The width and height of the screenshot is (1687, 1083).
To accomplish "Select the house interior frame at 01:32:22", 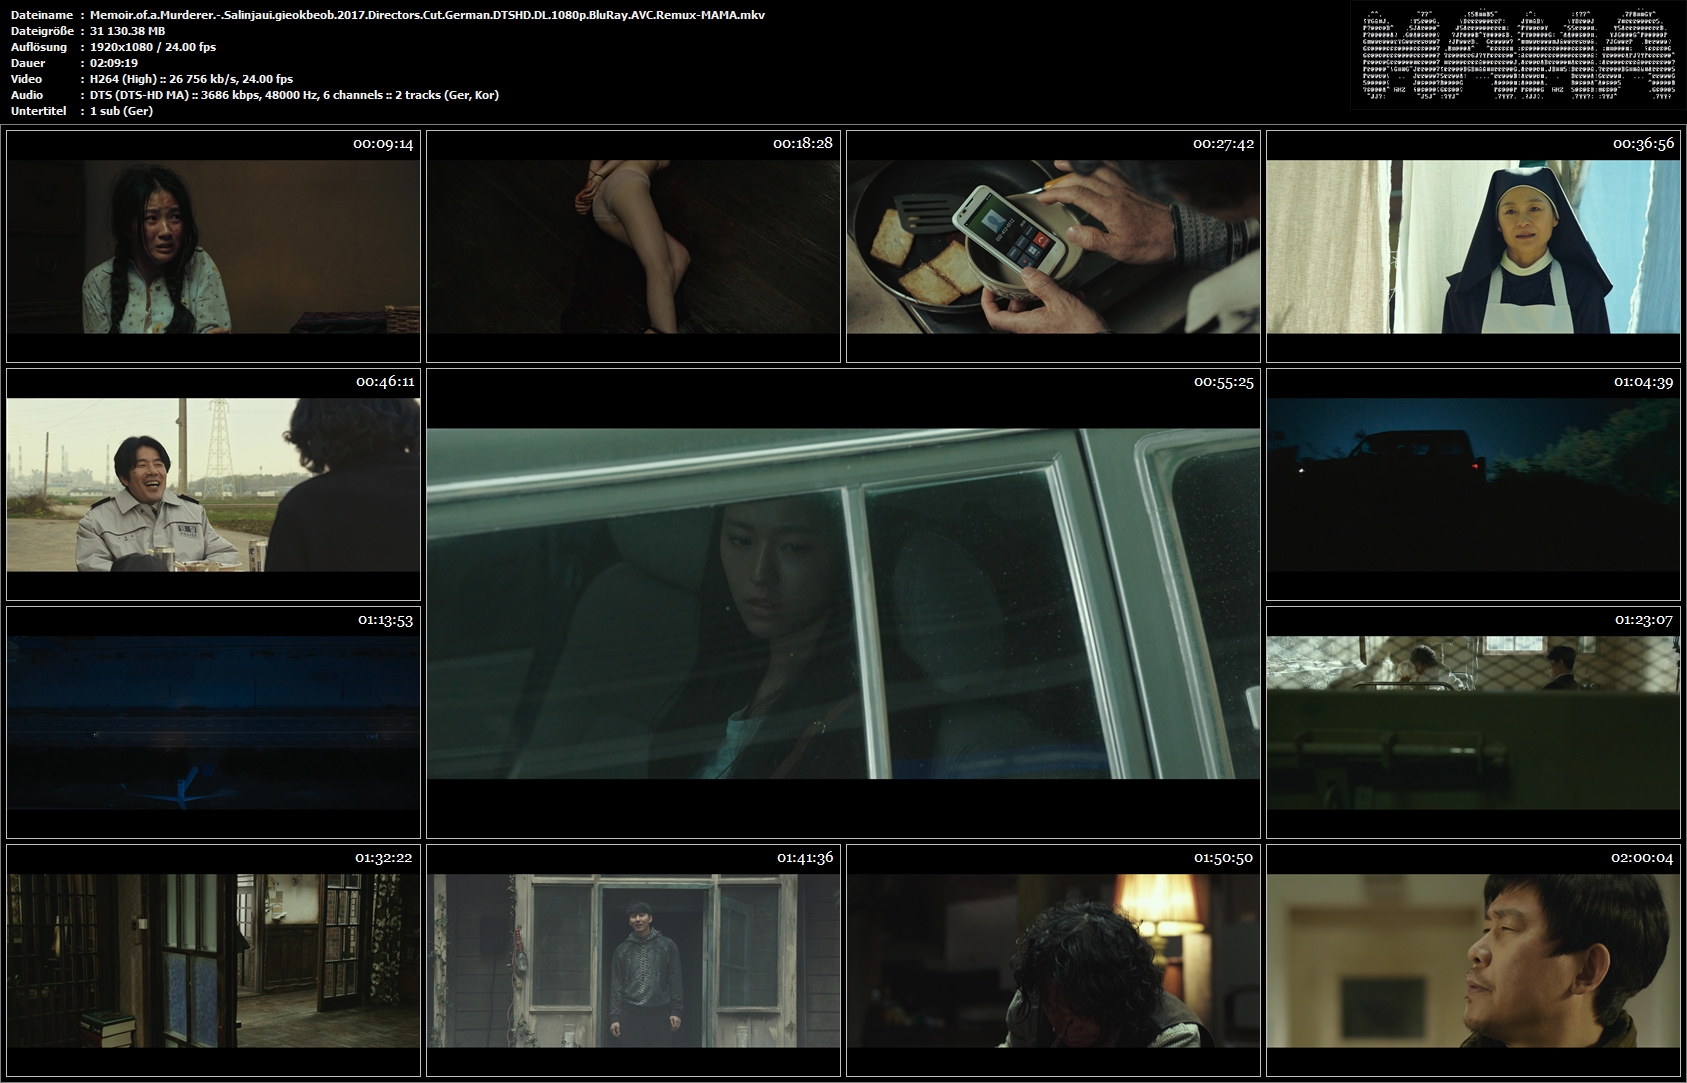I will [213, 960].
